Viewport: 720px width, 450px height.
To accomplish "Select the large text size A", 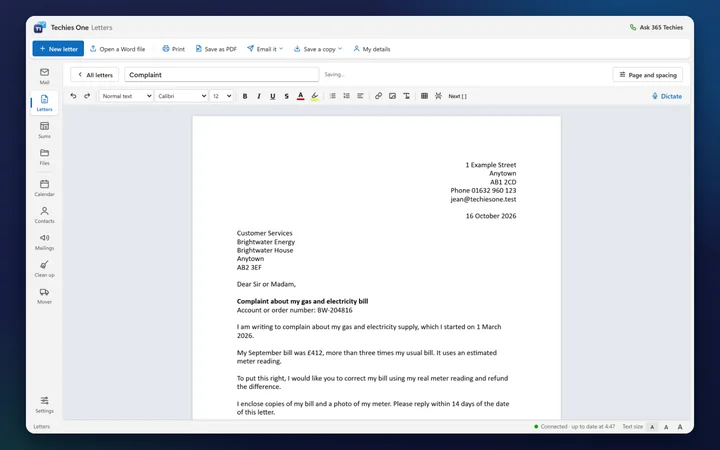I will click(x=680, y=427).
